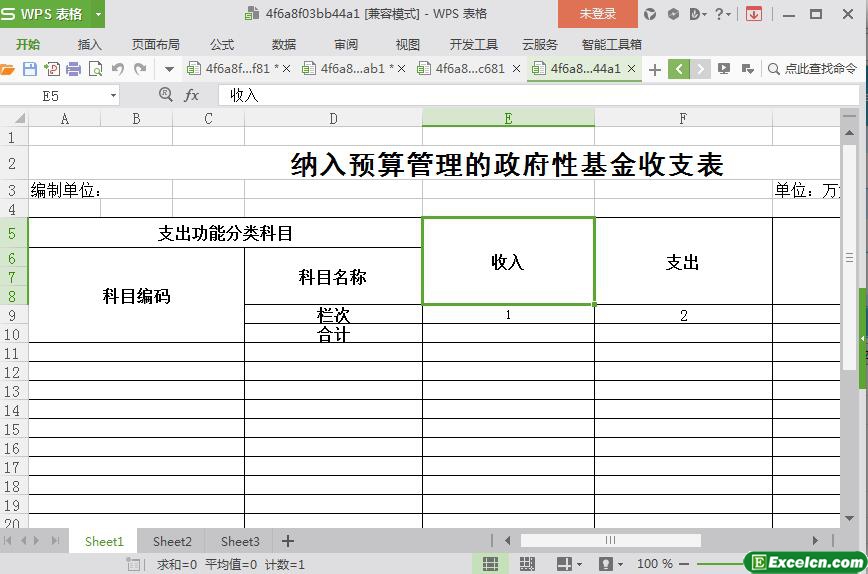Toggle the normal view grid icon in status bar

click(x=490, y=564)
